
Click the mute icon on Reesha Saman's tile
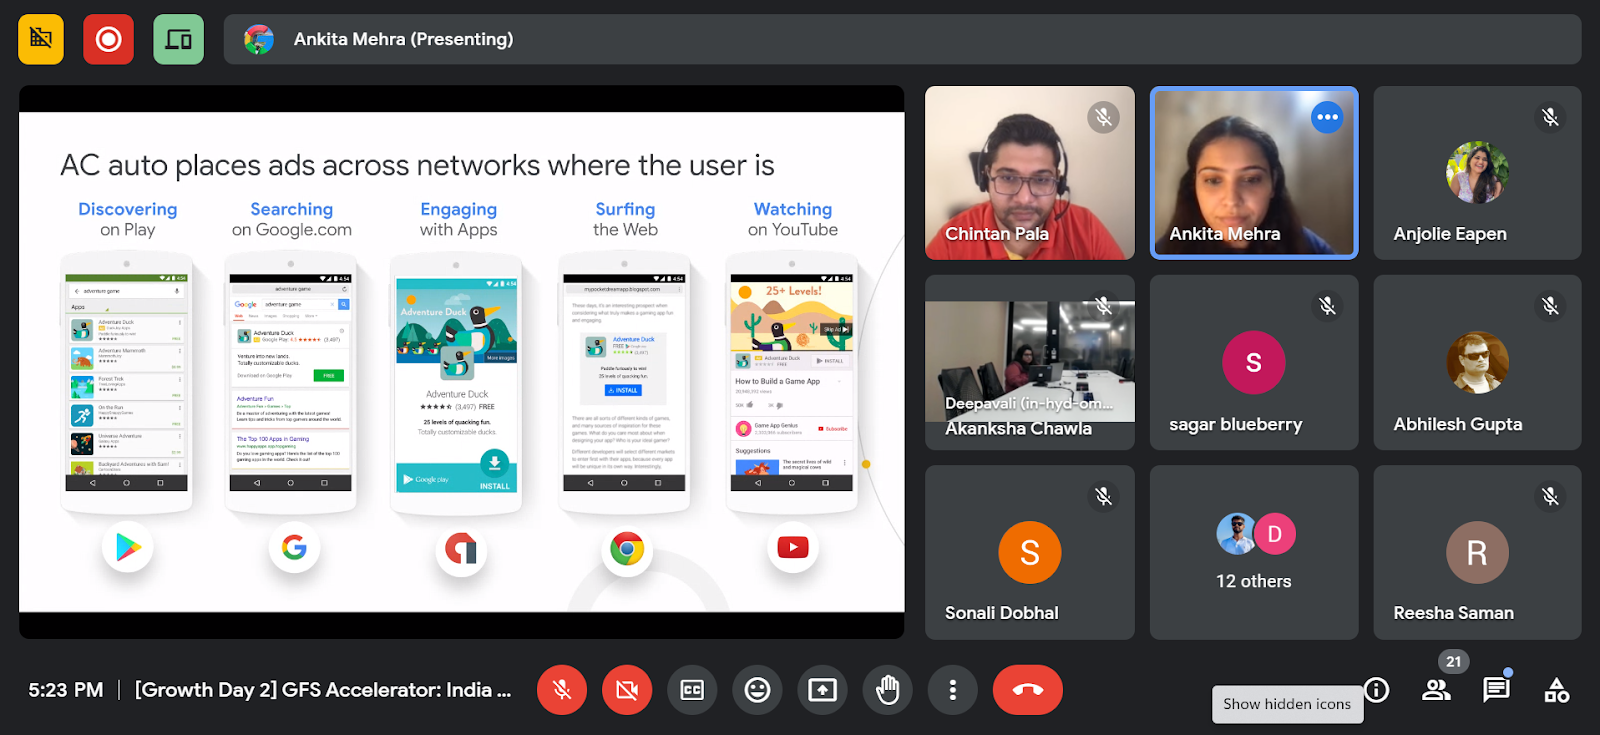pyautogui.click(x=1550, y=496)
